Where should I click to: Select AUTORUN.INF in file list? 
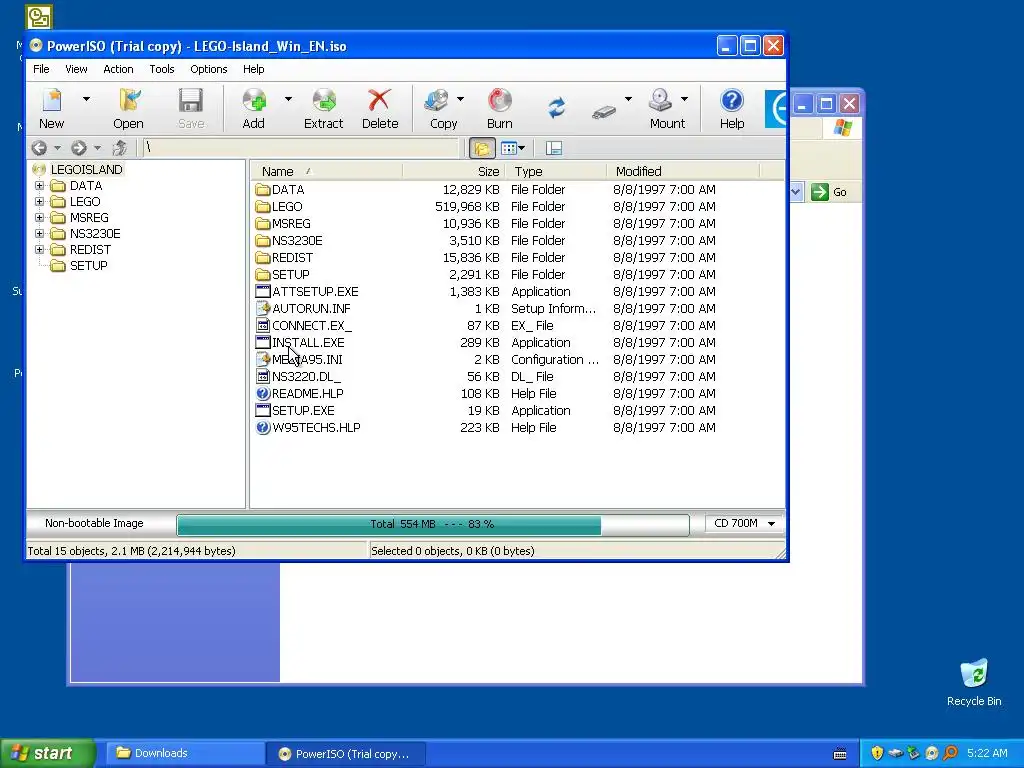tap(311, 309)
